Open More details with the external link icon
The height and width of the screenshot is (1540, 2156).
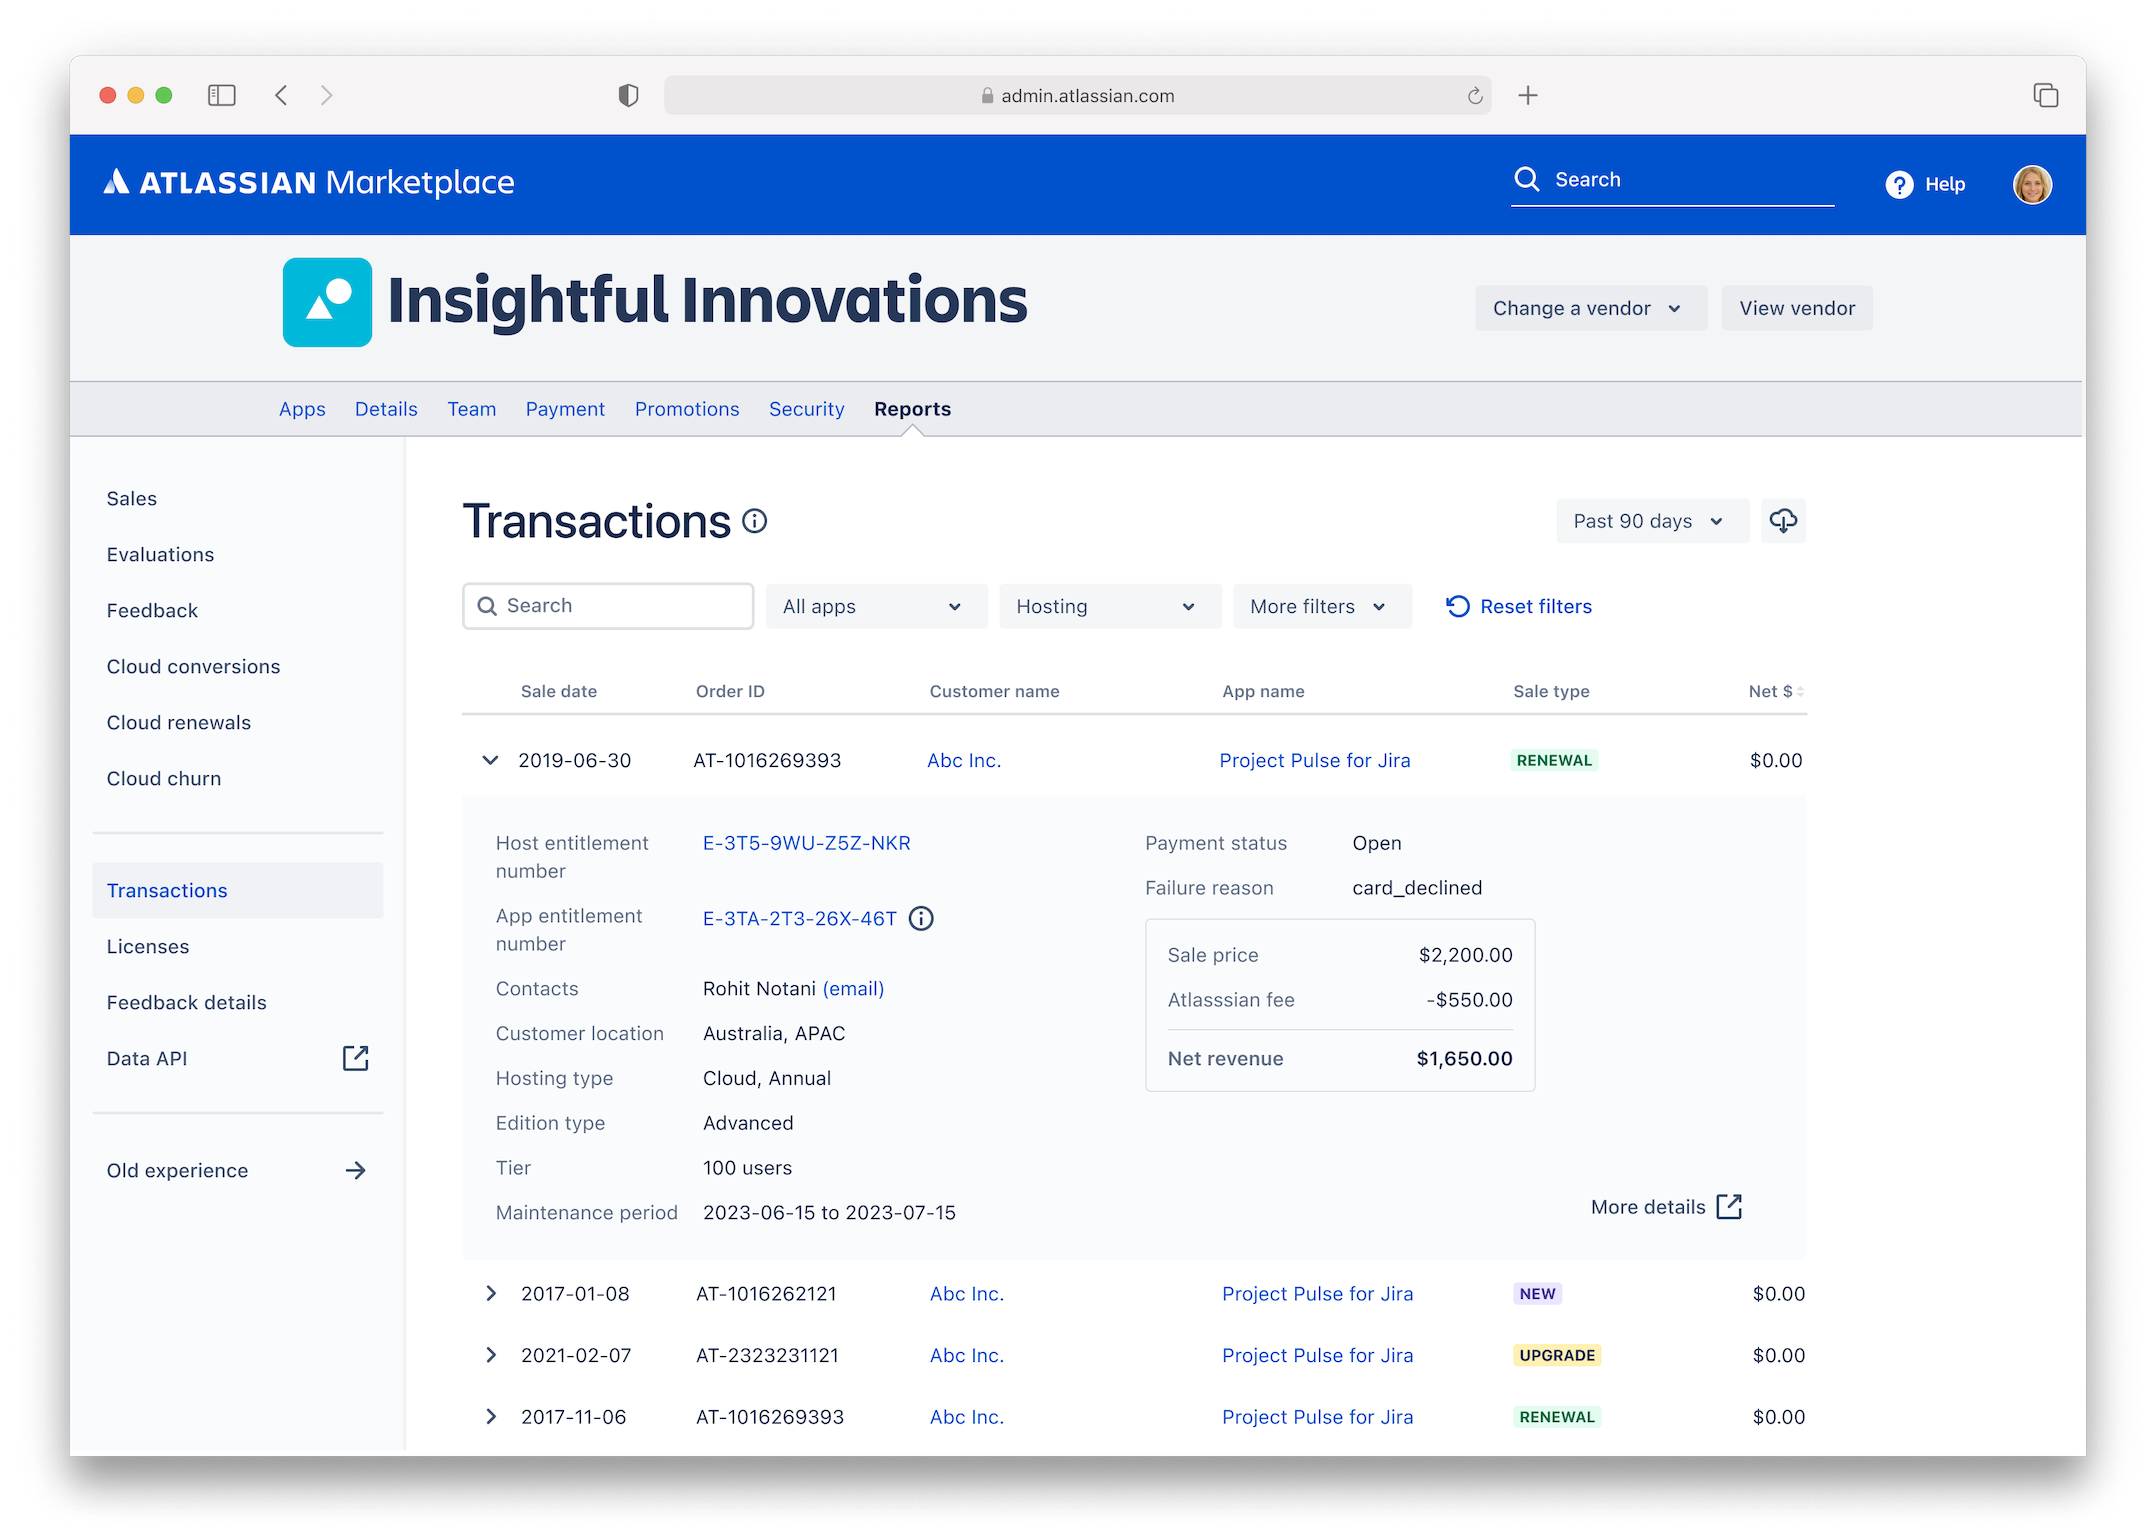(1730, 1207)
